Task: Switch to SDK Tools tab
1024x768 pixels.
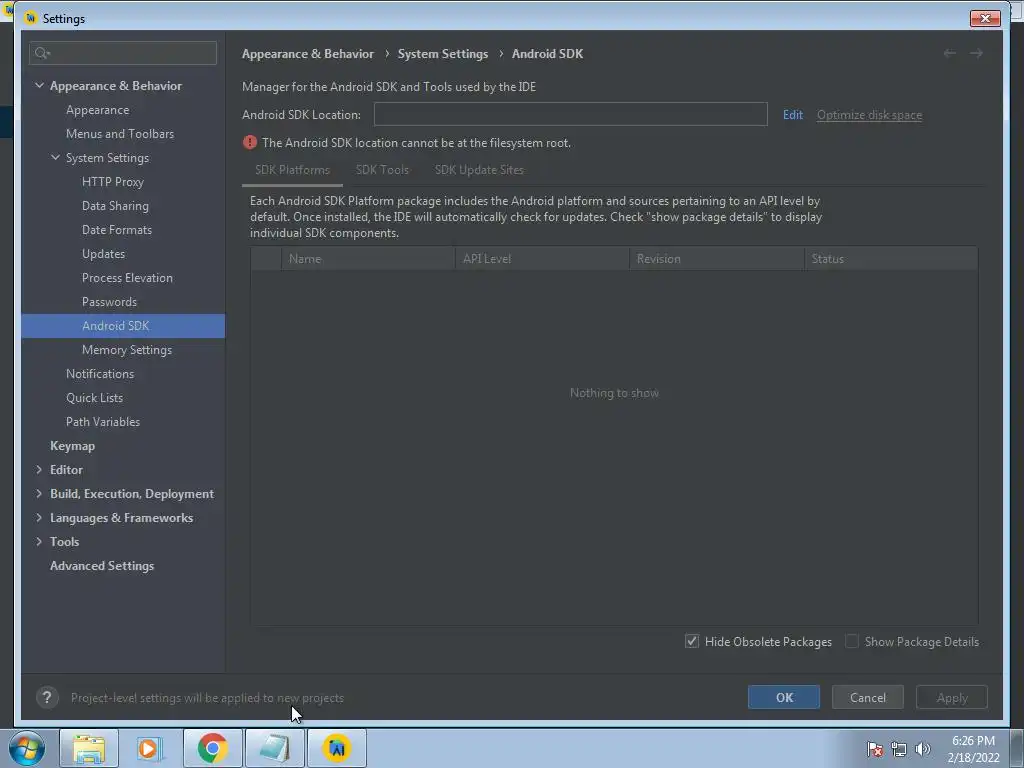Action: coord(382,170)
